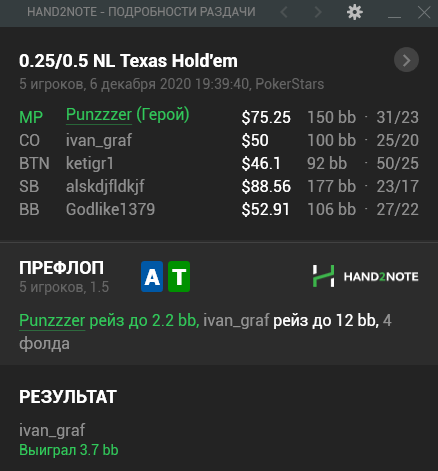Image resolution: width=438 pixels, height=471 pixels.
Task: Click the Hand2Note logo
Action: coord(365,276)
